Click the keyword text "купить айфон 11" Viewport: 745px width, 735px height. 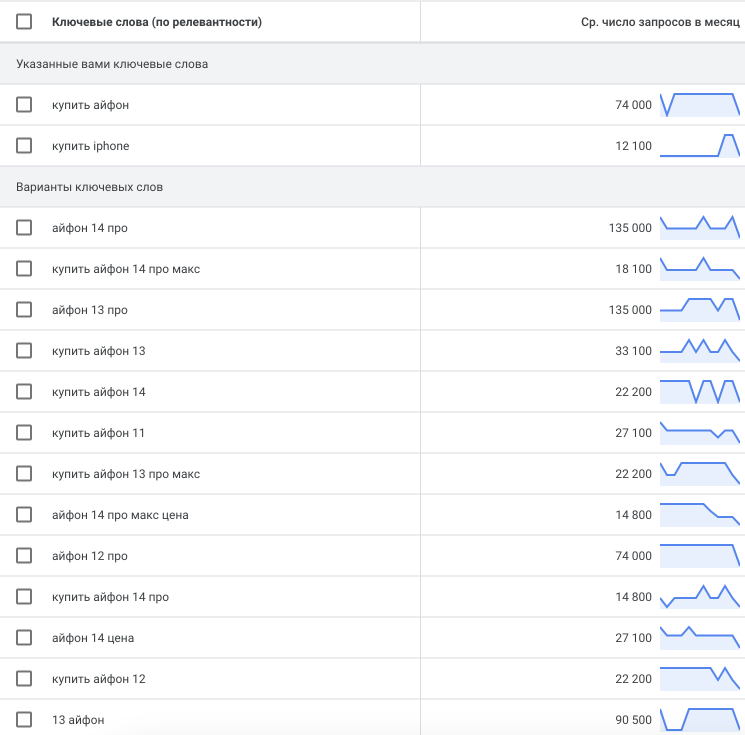99,433
